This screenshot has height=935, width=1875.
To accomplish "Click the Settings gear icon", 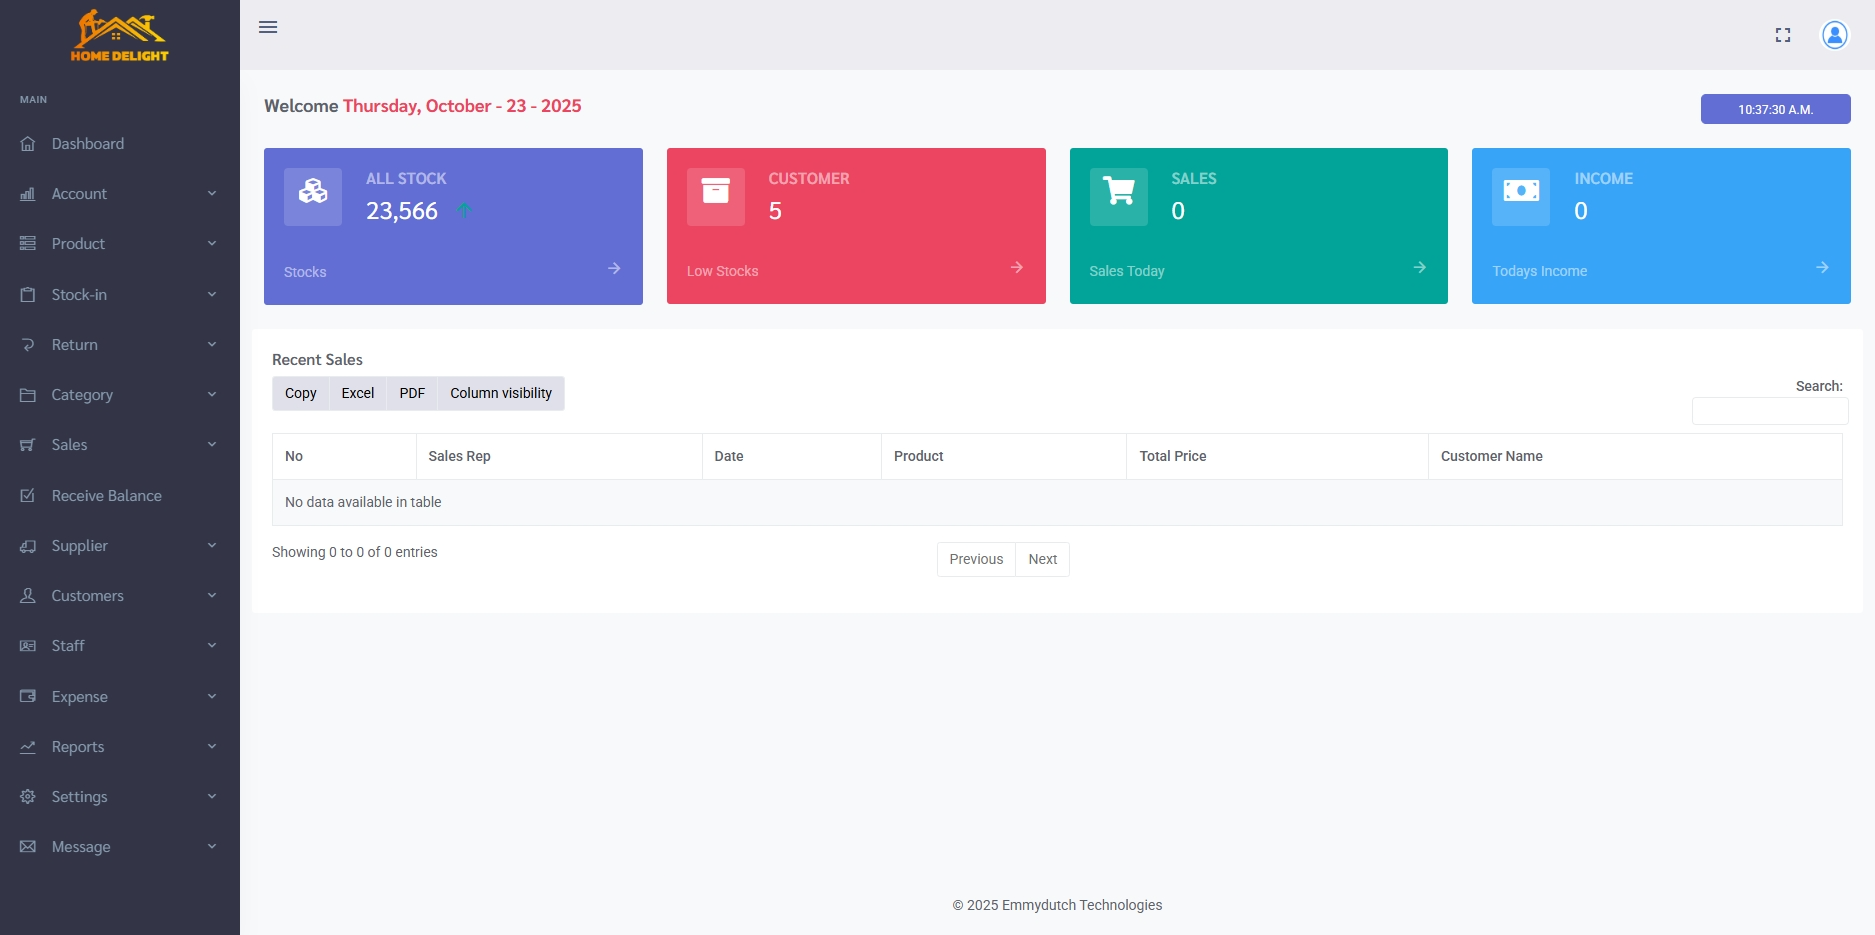I will click(x=28, y=797).
